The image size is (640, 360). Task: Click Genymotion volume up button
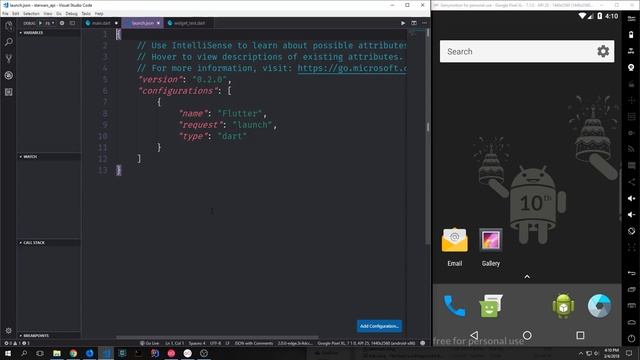[x=631, y=198]
